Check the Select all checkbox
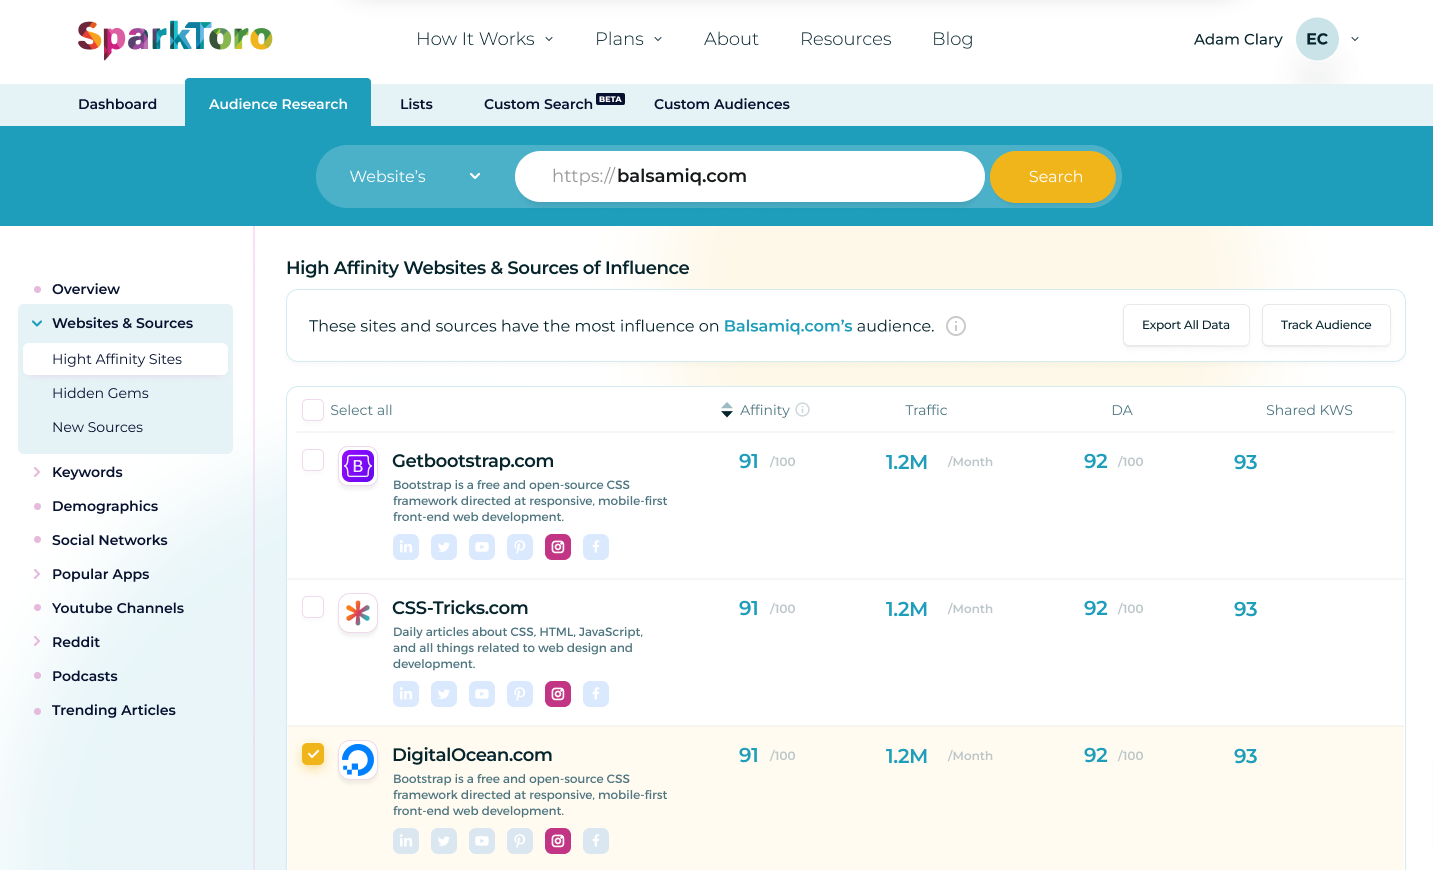 (313, 410)
